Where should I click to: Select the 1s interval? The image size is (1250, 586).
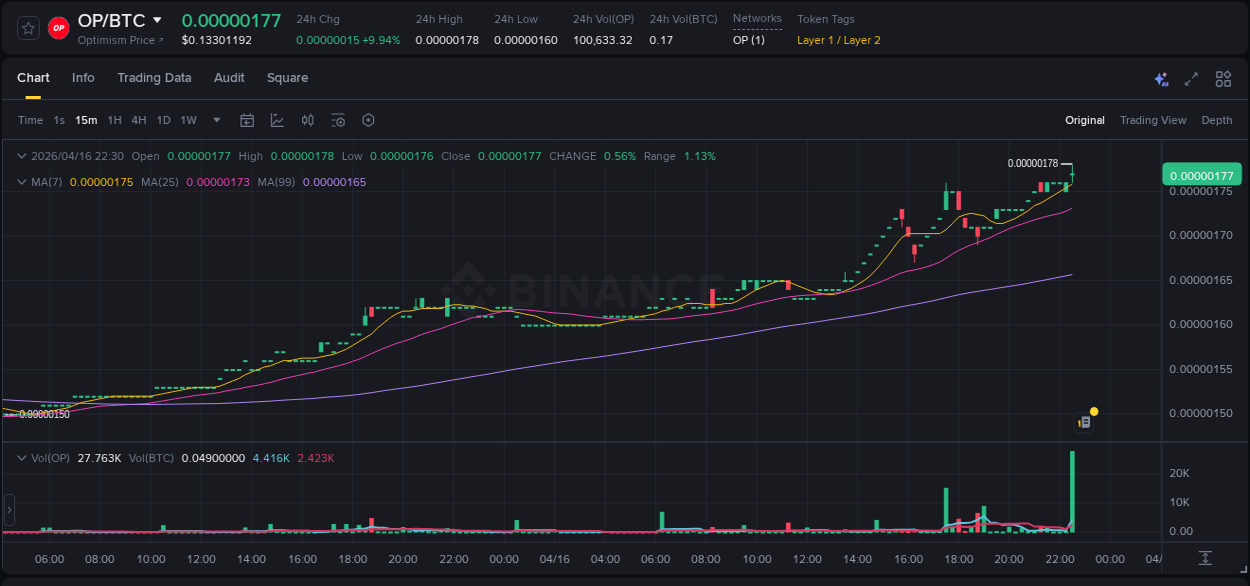[x=59, y=120]
